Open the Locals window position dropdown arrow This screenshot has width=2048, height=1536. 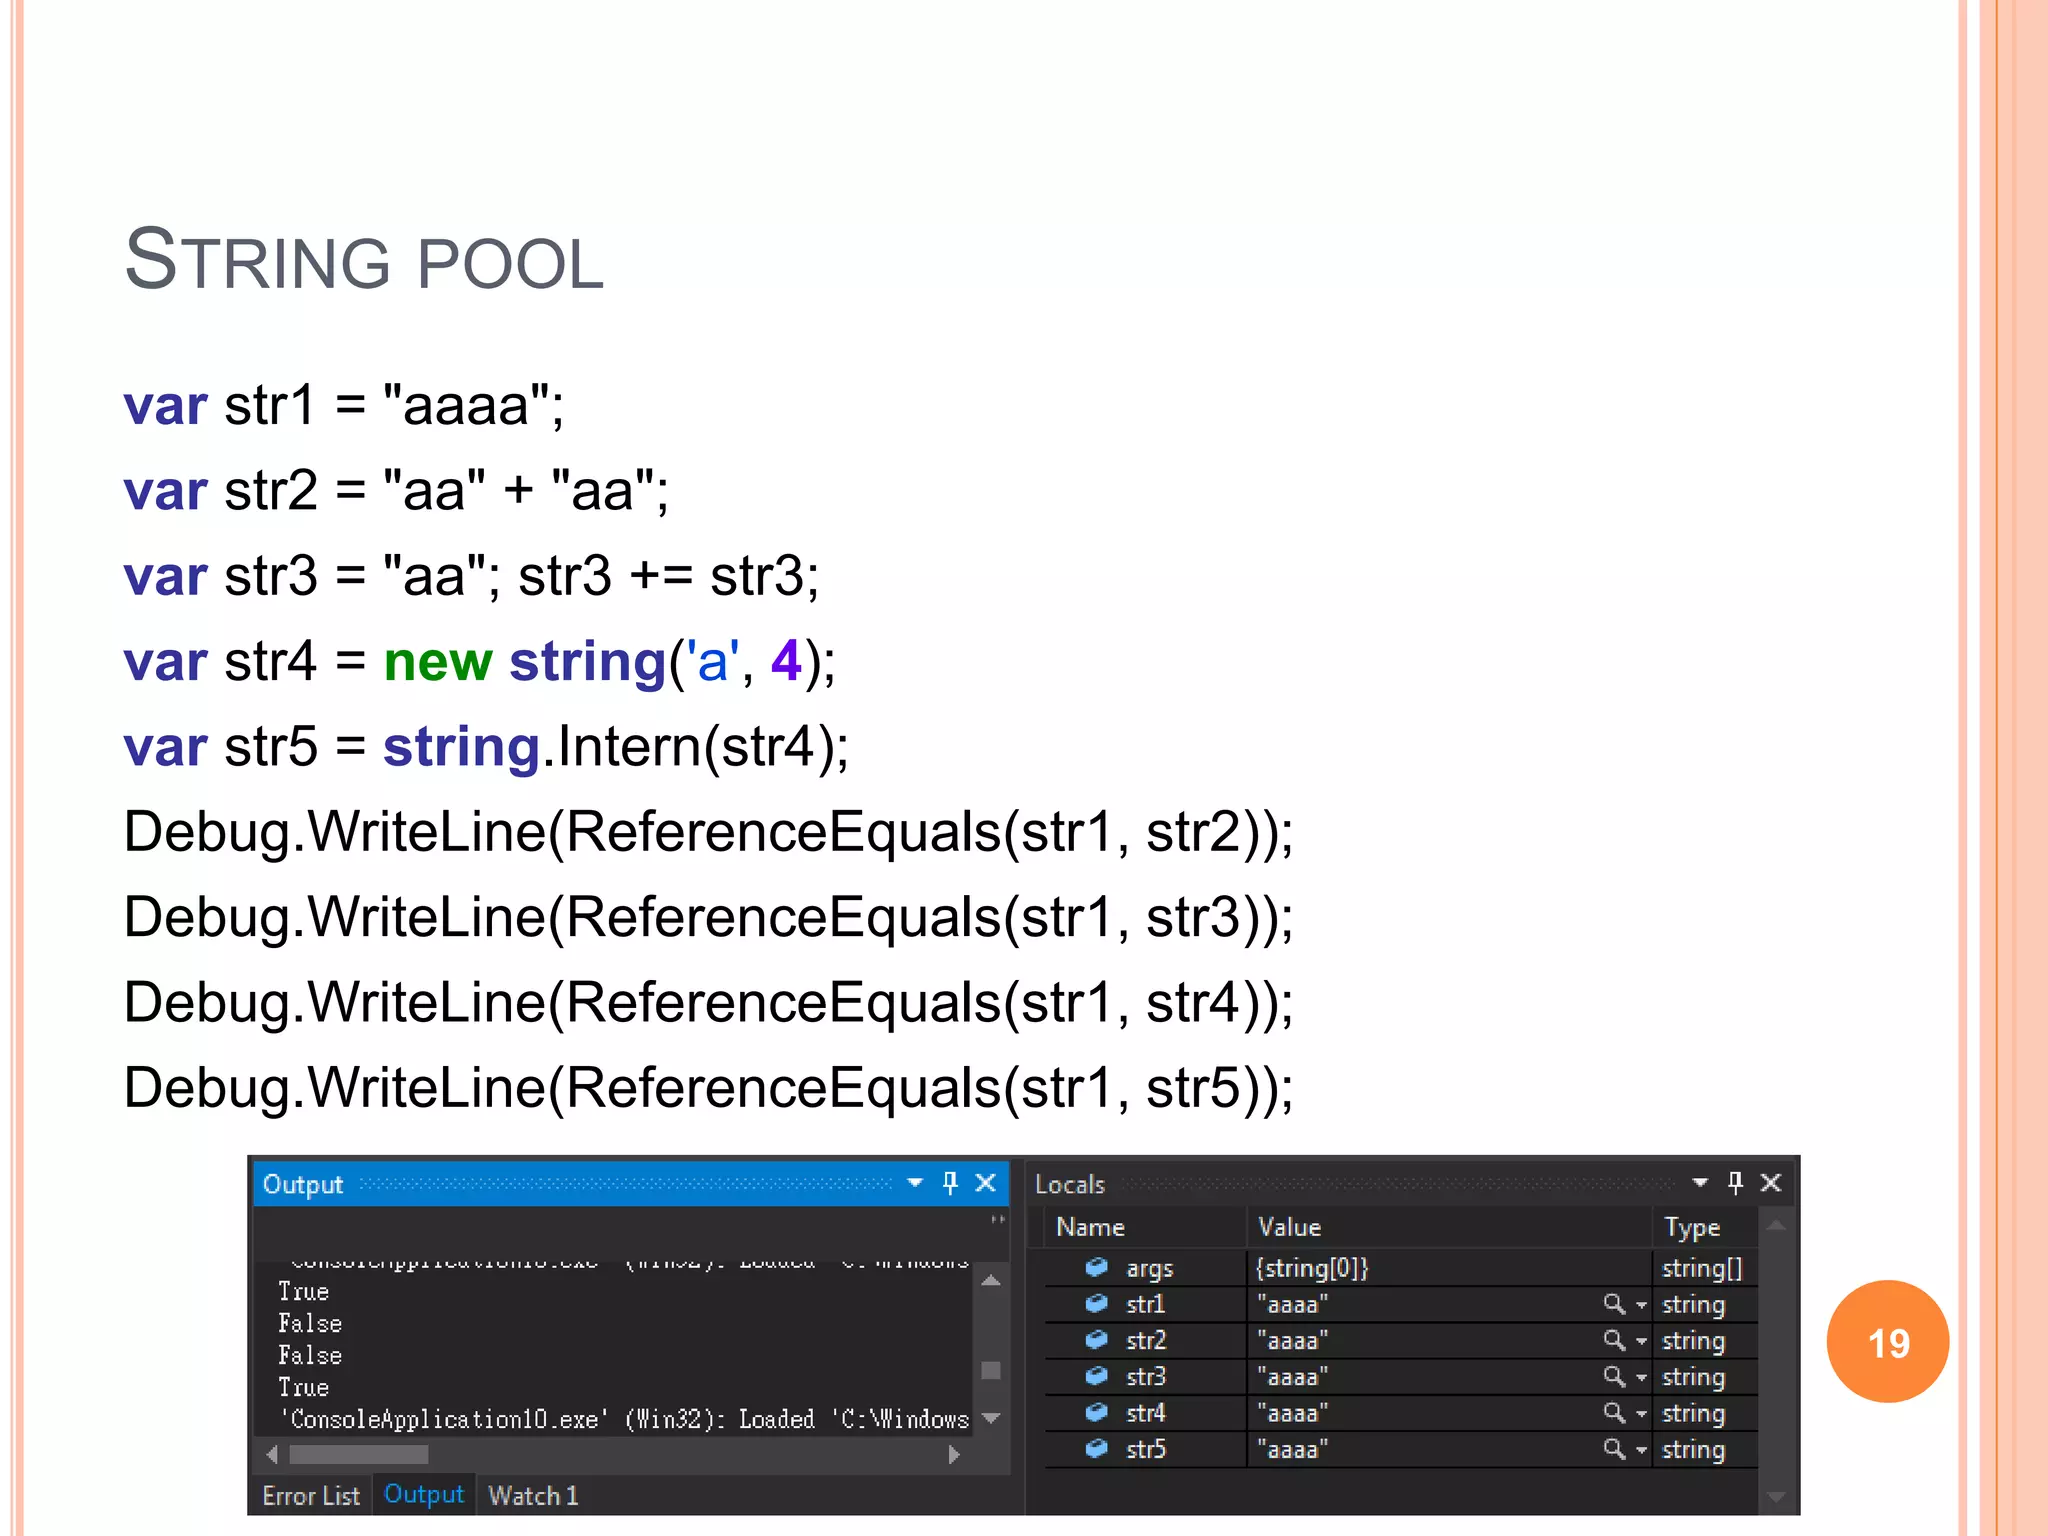[x=1699, y=1183]
